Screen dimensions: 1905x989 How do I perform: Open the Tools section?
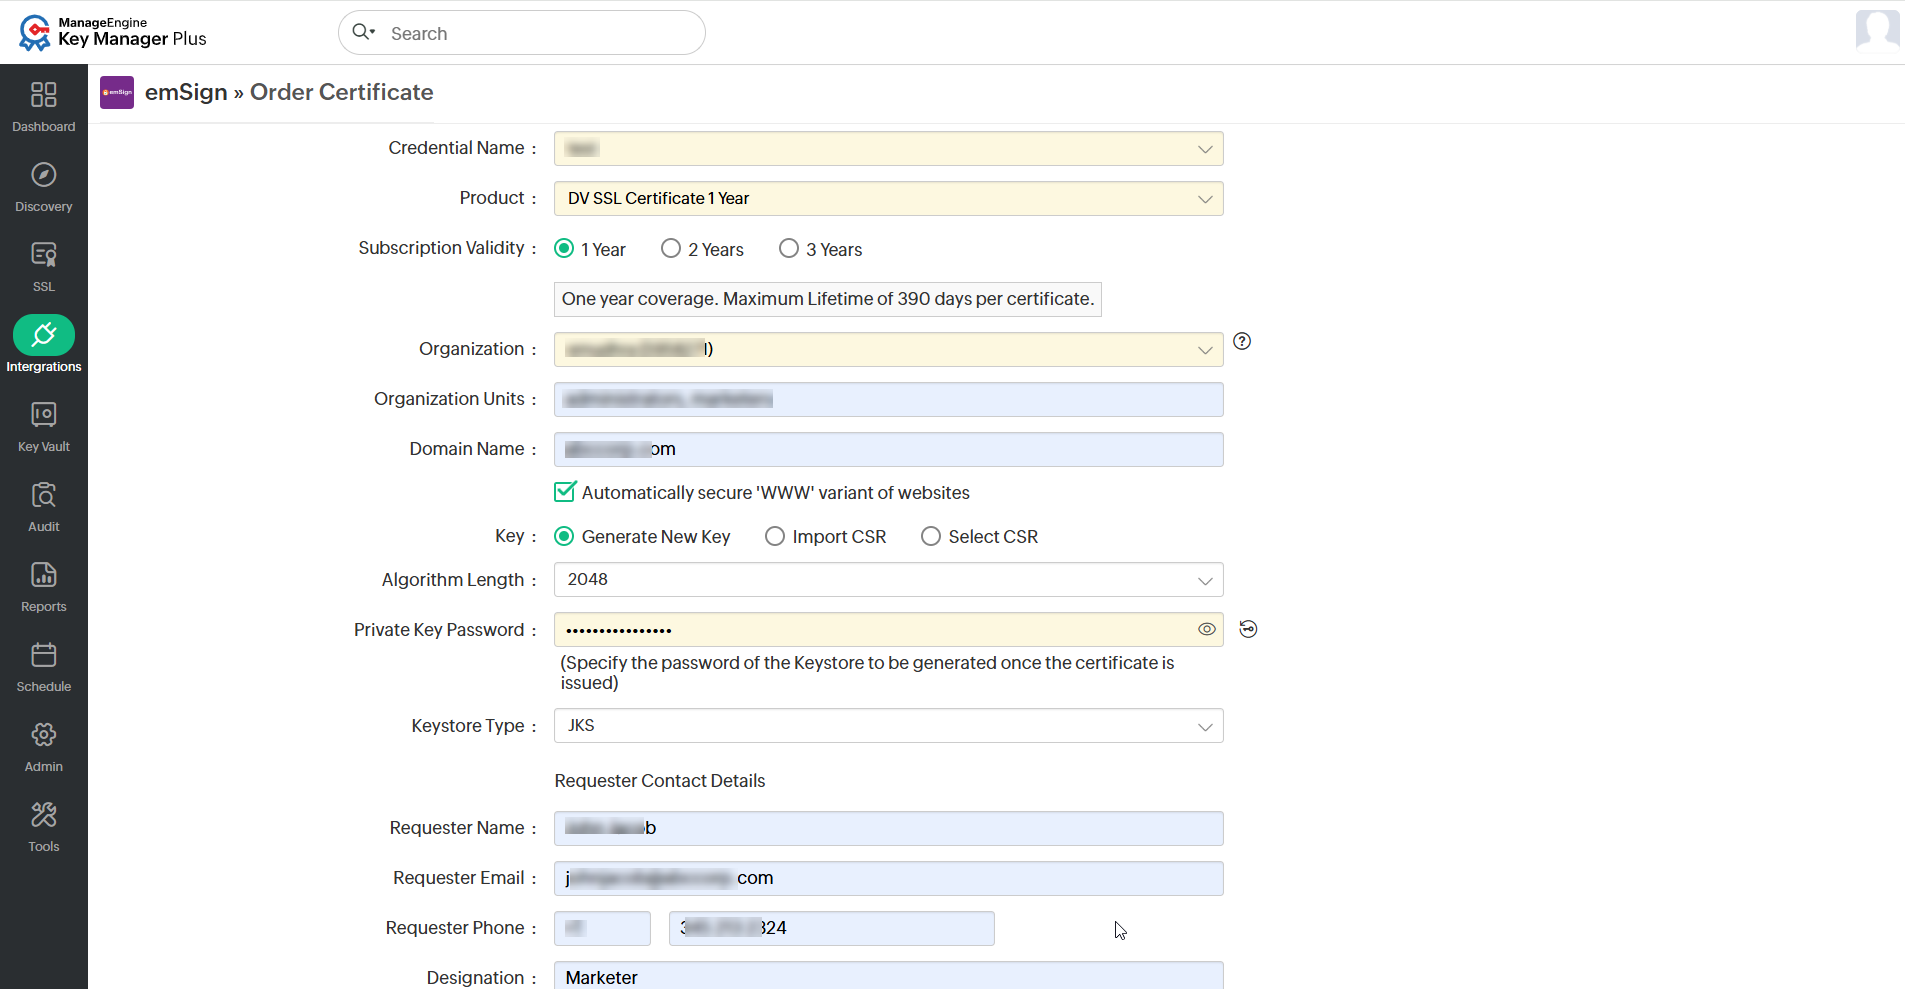click(x=44, y=826)
